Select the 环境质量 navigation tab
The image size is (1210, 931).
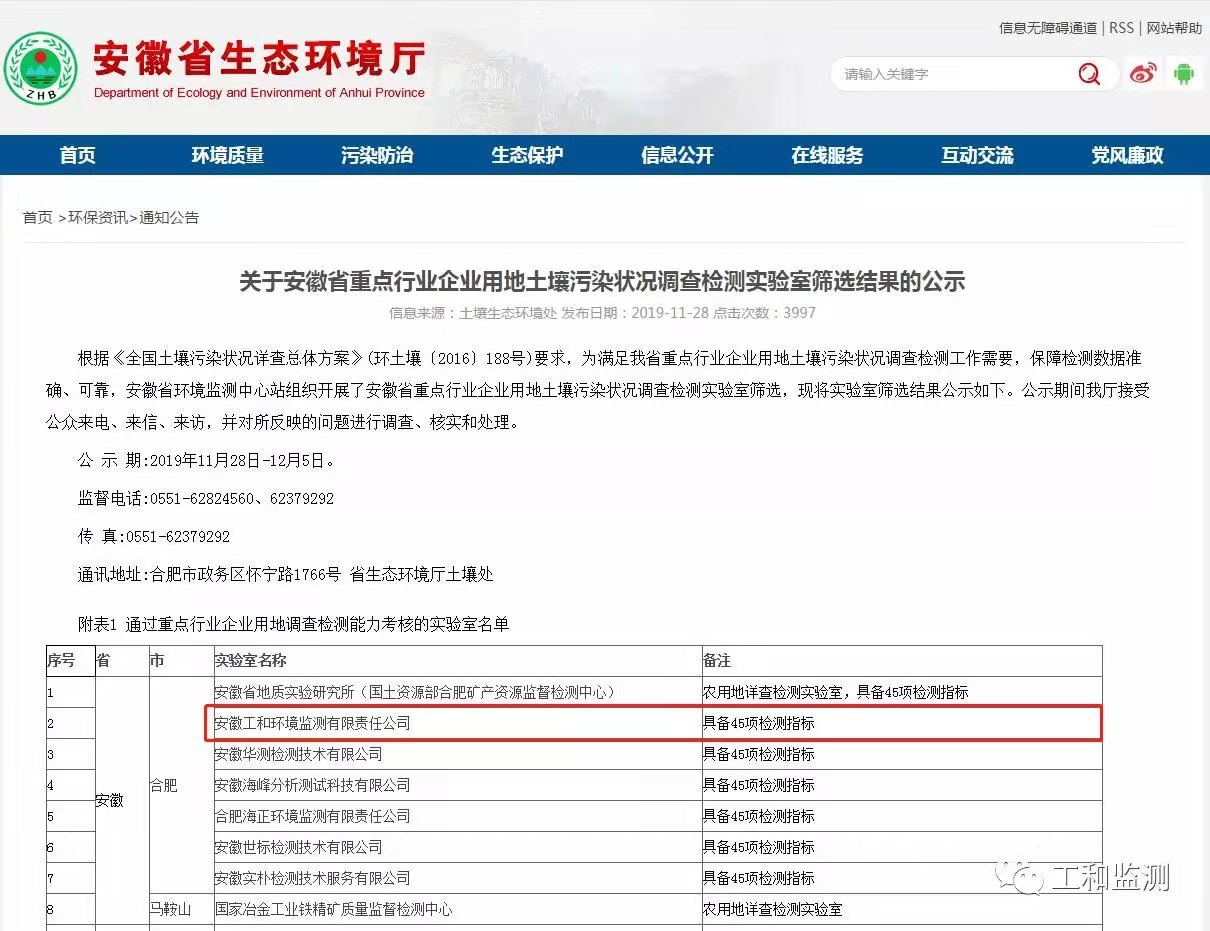pyautogui.click(x=227, y=155)
